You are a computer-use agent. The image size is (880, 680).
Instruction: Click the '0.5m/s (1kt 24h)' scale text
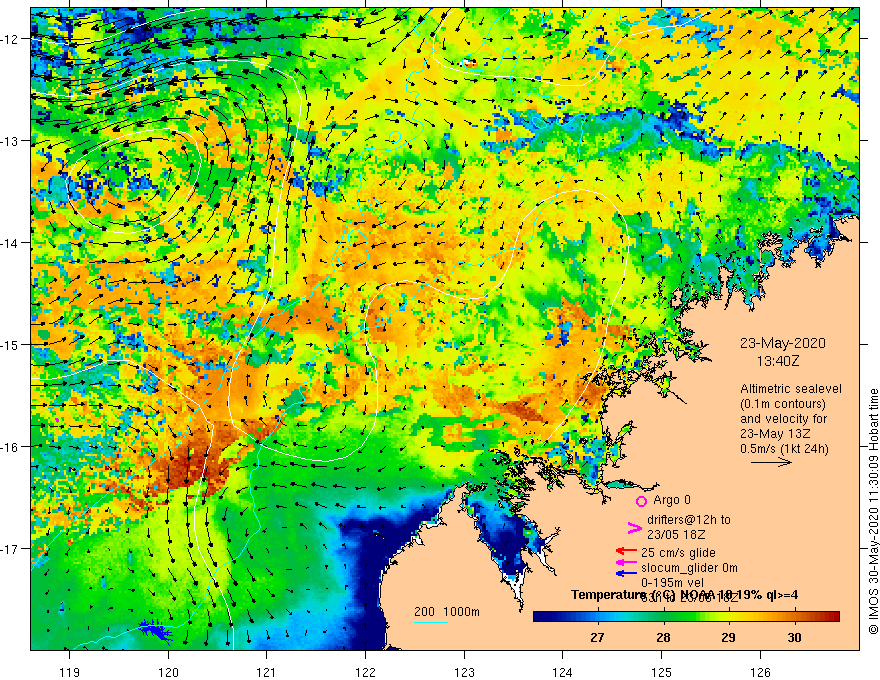784,449
